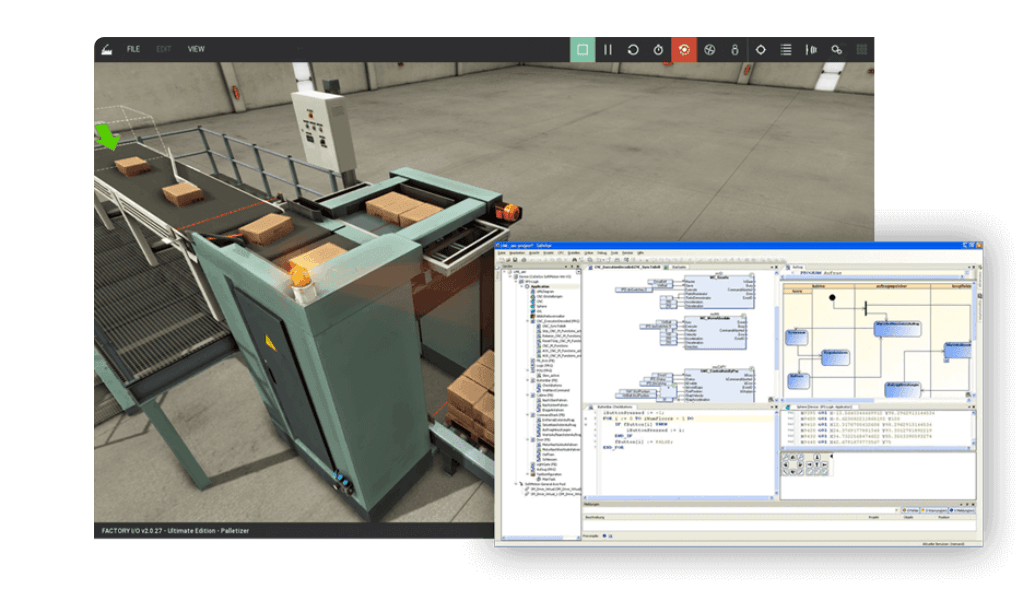Reset the simulation with circular arrow icon
Viewport: 1024px width, 607px height.
(633, 49)
